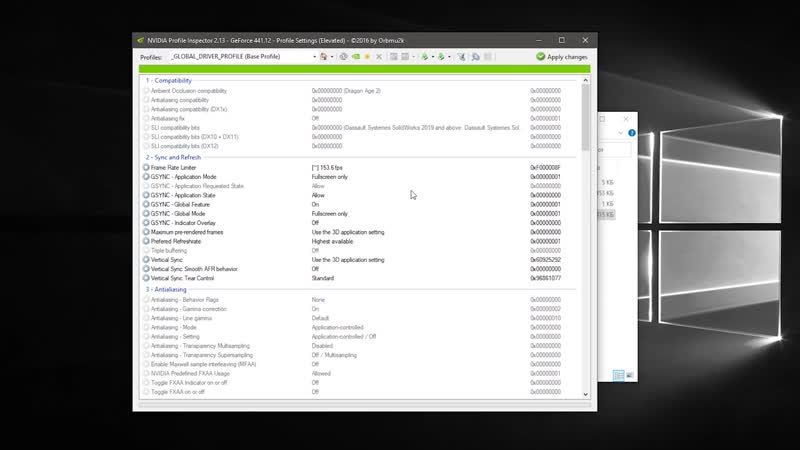Click the '153.6 fps' value cell

click(x=327, y=167)
